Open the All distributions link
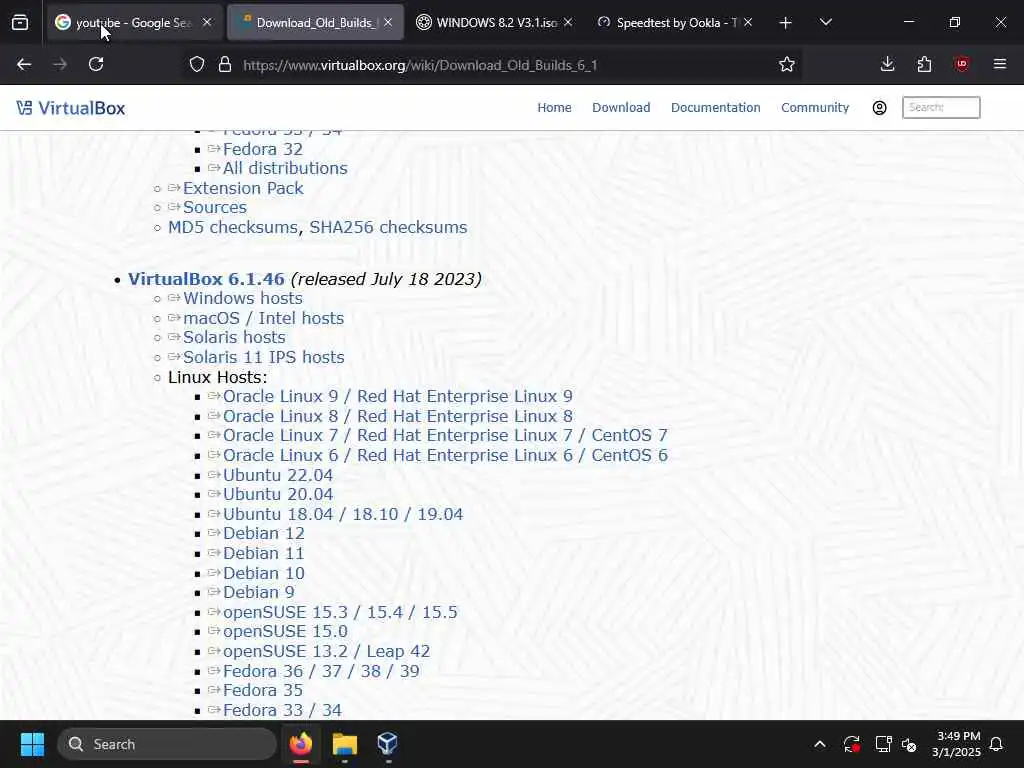1024x768 pixels. tap(285, 168)
